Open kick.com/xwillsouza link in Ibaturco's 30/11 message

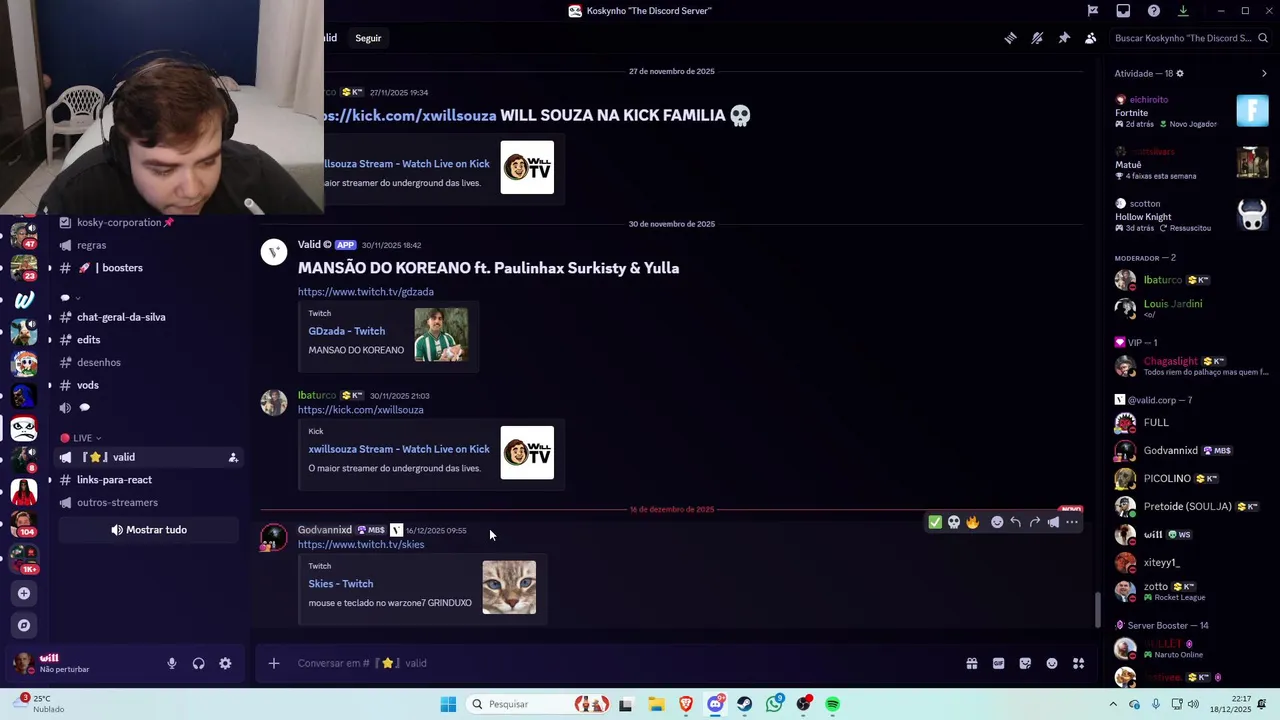pyautogui.click(x=360, y=410)
